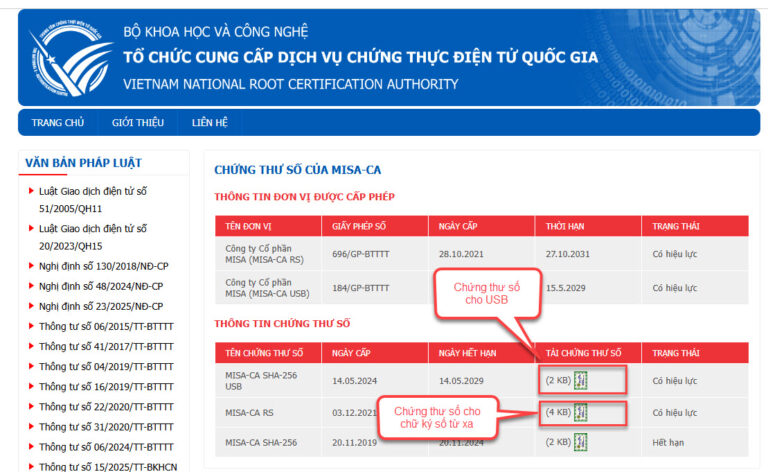Click the THÔNG TIN ĐƠN VỊ ĐƯỢC CẤP PHÉP heading
This screenshot has height=472, width=768.
coord(304,197)
